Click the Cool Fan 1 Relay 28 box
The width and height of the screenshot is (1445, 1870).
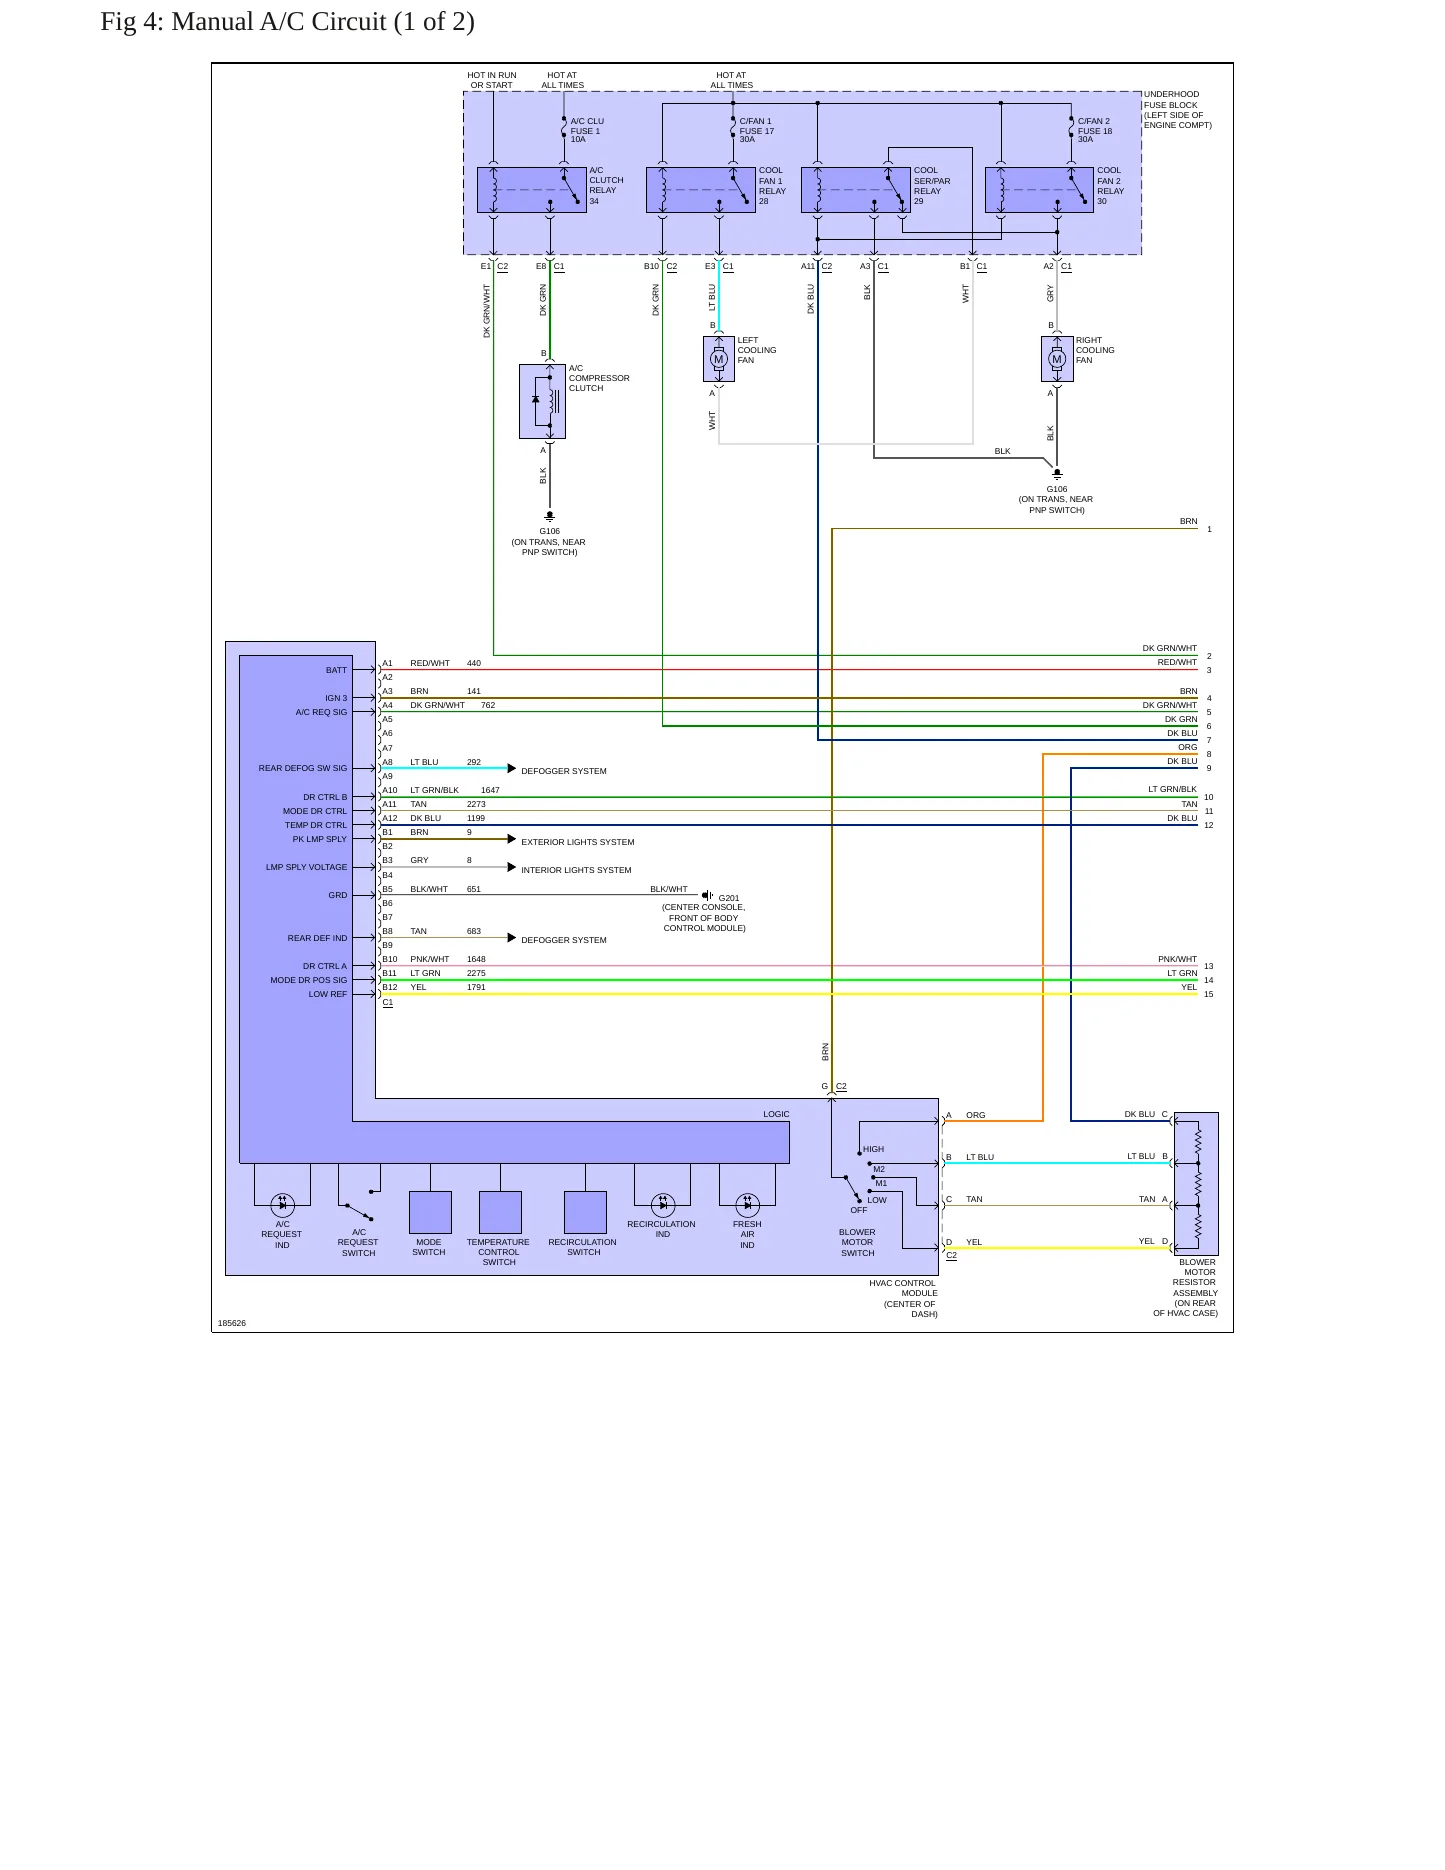pyautogui.click(x=700, y=190)
